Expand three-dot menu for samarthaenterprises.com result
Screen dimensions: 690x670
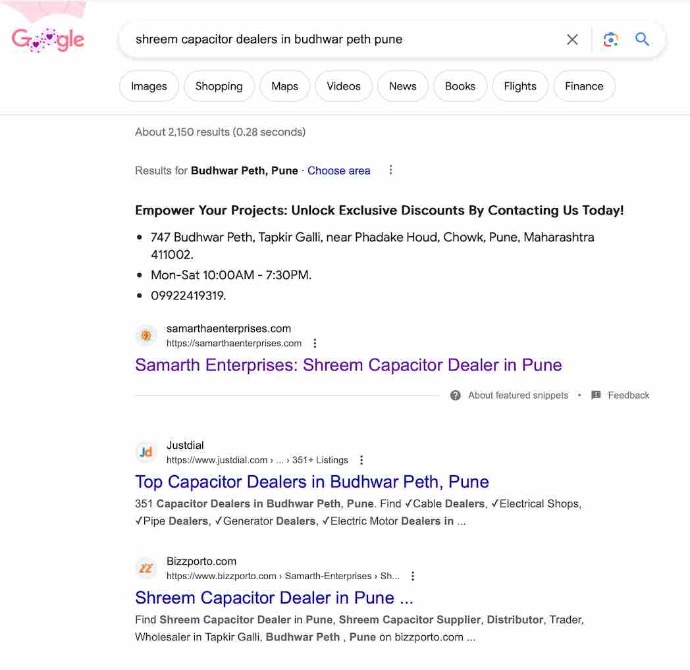point(315,343)
